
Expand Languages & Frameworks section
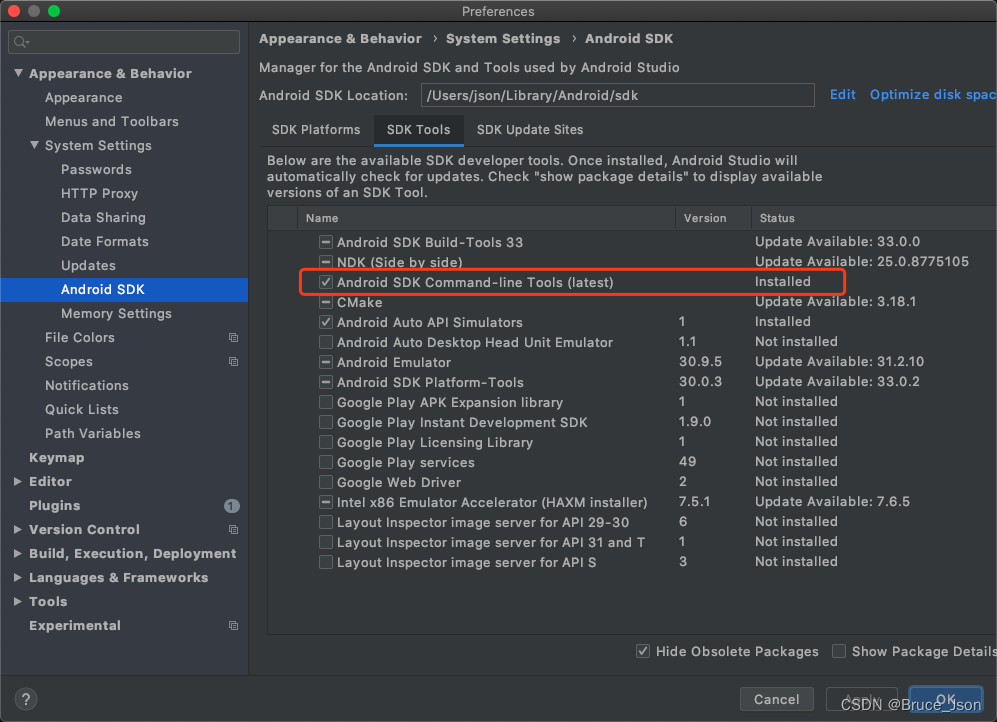coord(18,578)
